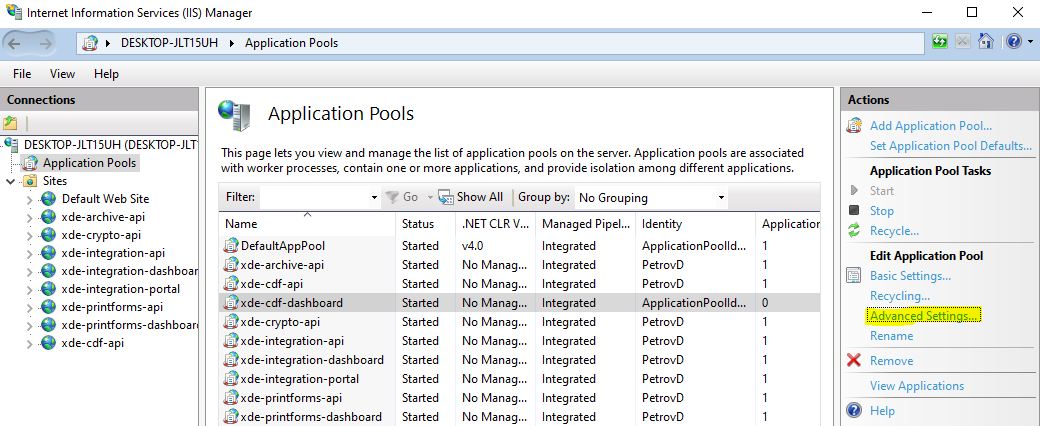
Task: Click v4.0 CLR version cell of DefaultAppPool
Action: 473,246
